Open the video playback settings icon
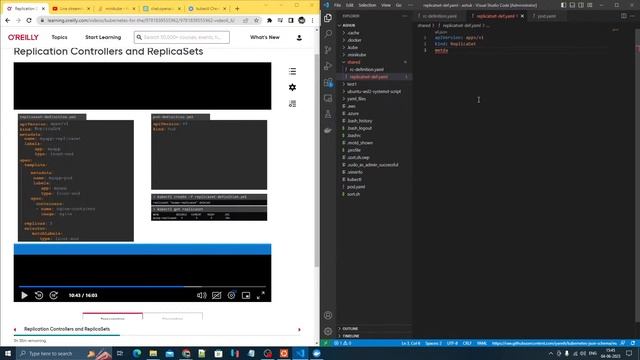 tap(231, 295)
